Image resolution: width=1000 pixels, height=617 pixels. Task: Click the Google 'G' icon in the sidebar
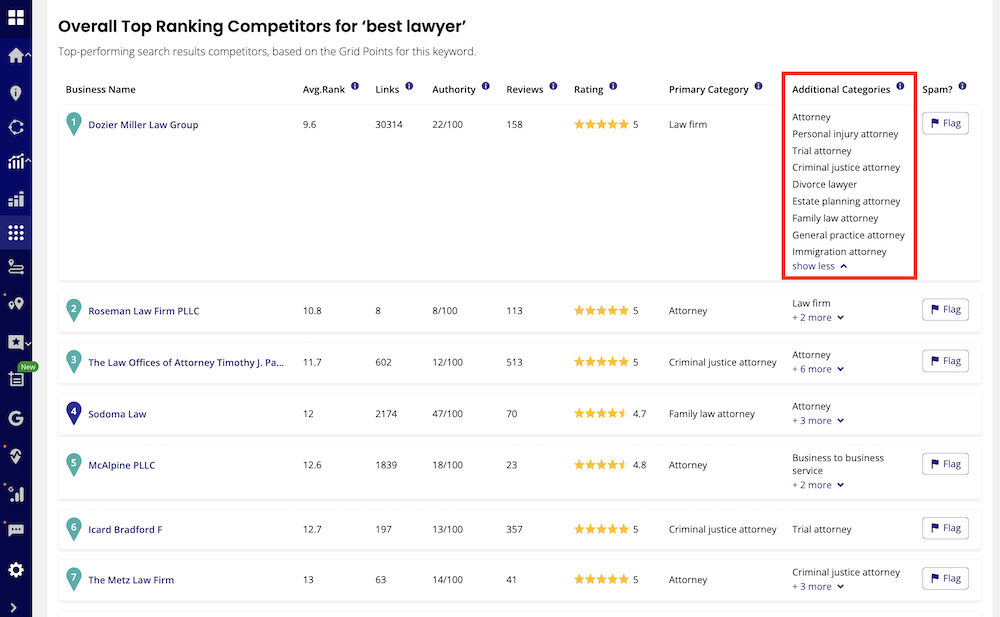tap(15, 418)
